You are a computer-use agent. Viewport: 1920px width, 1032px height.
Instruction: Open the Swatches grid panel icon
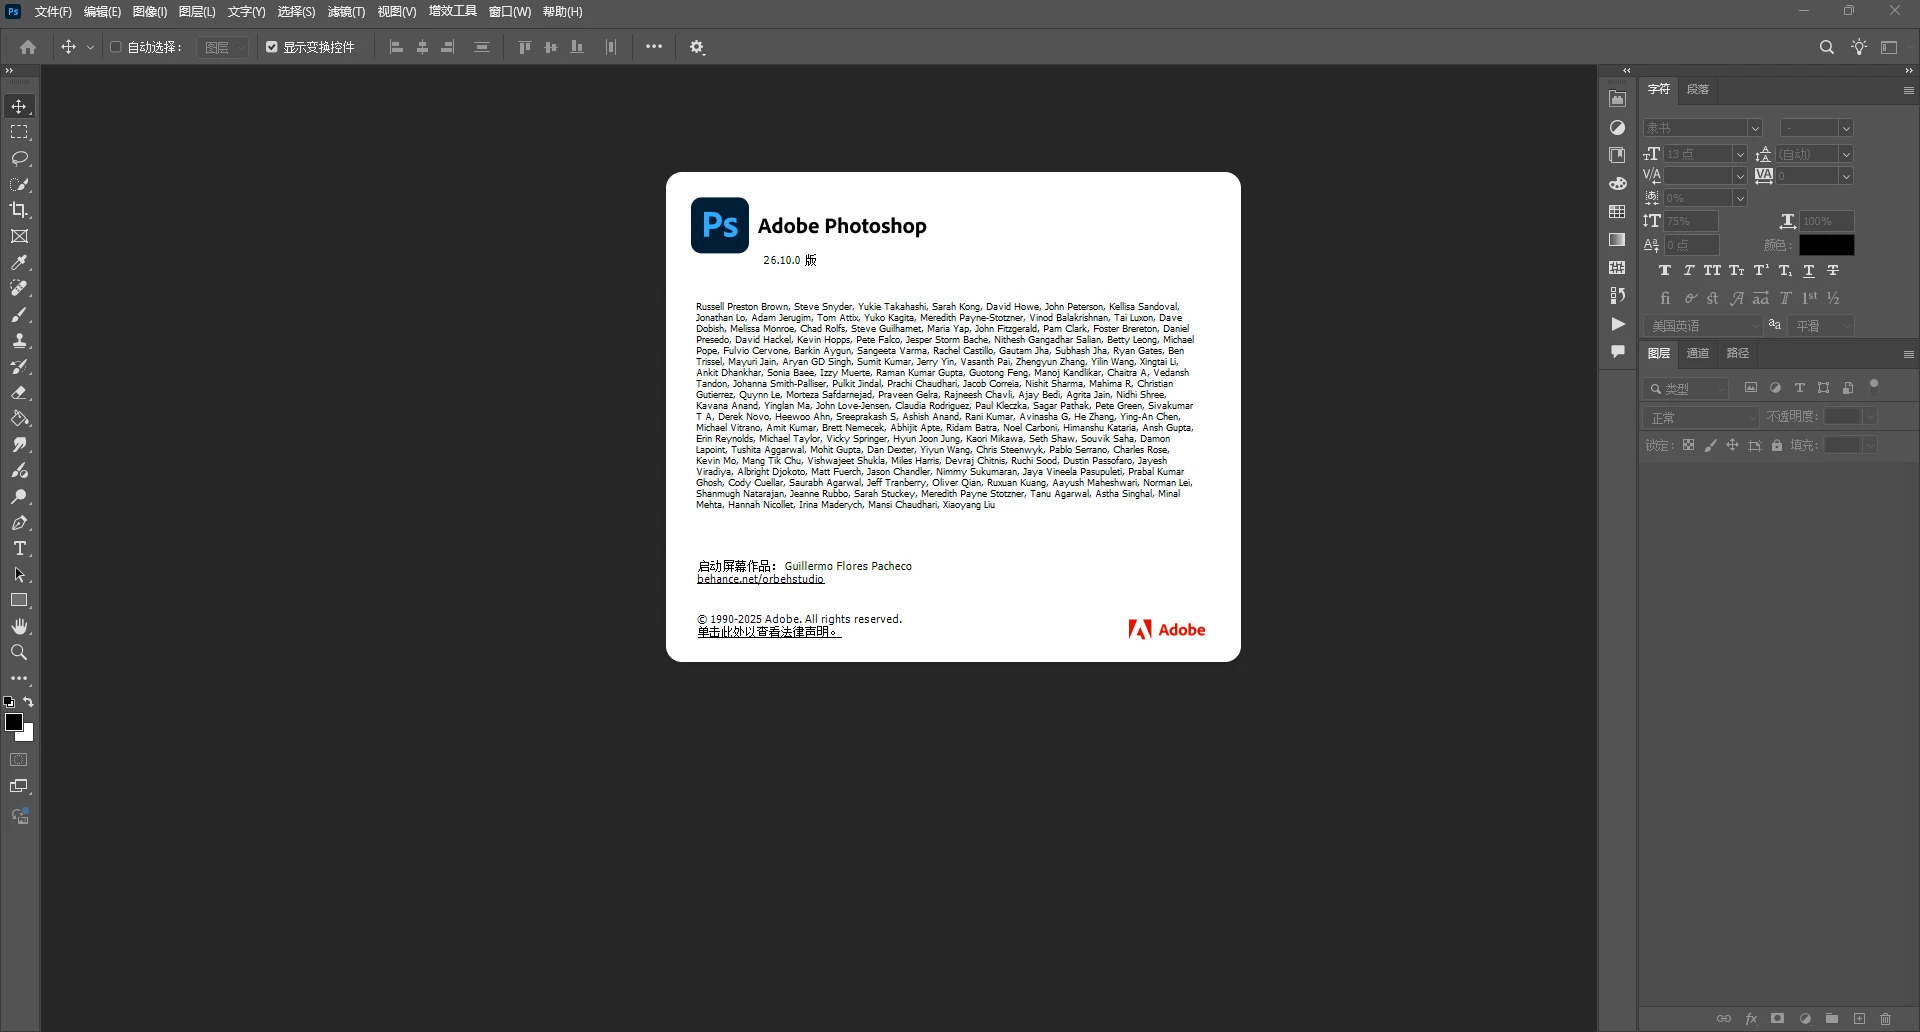pyautogui.click(x=1617, y=212)
